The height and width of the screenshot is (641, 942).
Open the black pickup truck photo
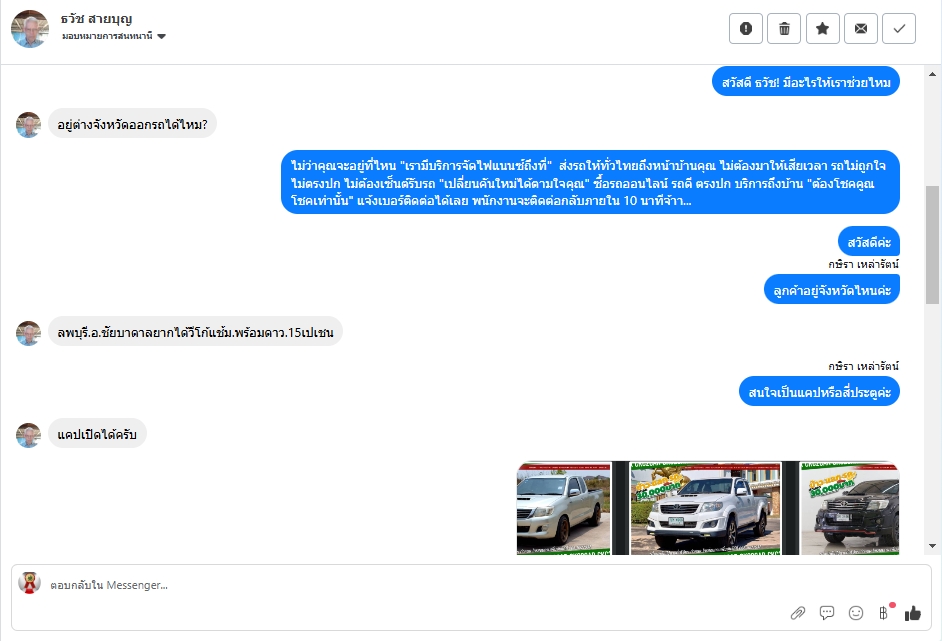point(850,508)
